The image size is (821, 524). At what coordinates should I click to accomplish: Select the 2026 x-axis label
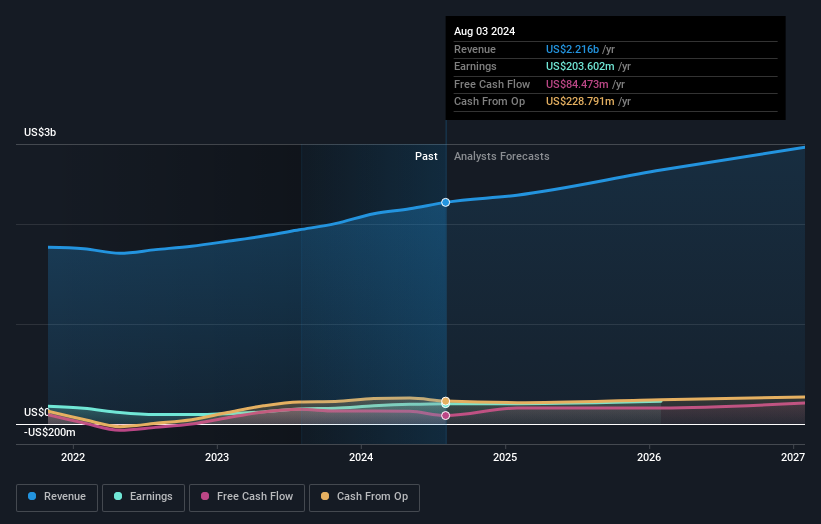pyautogui.click(x=649, y=457)
